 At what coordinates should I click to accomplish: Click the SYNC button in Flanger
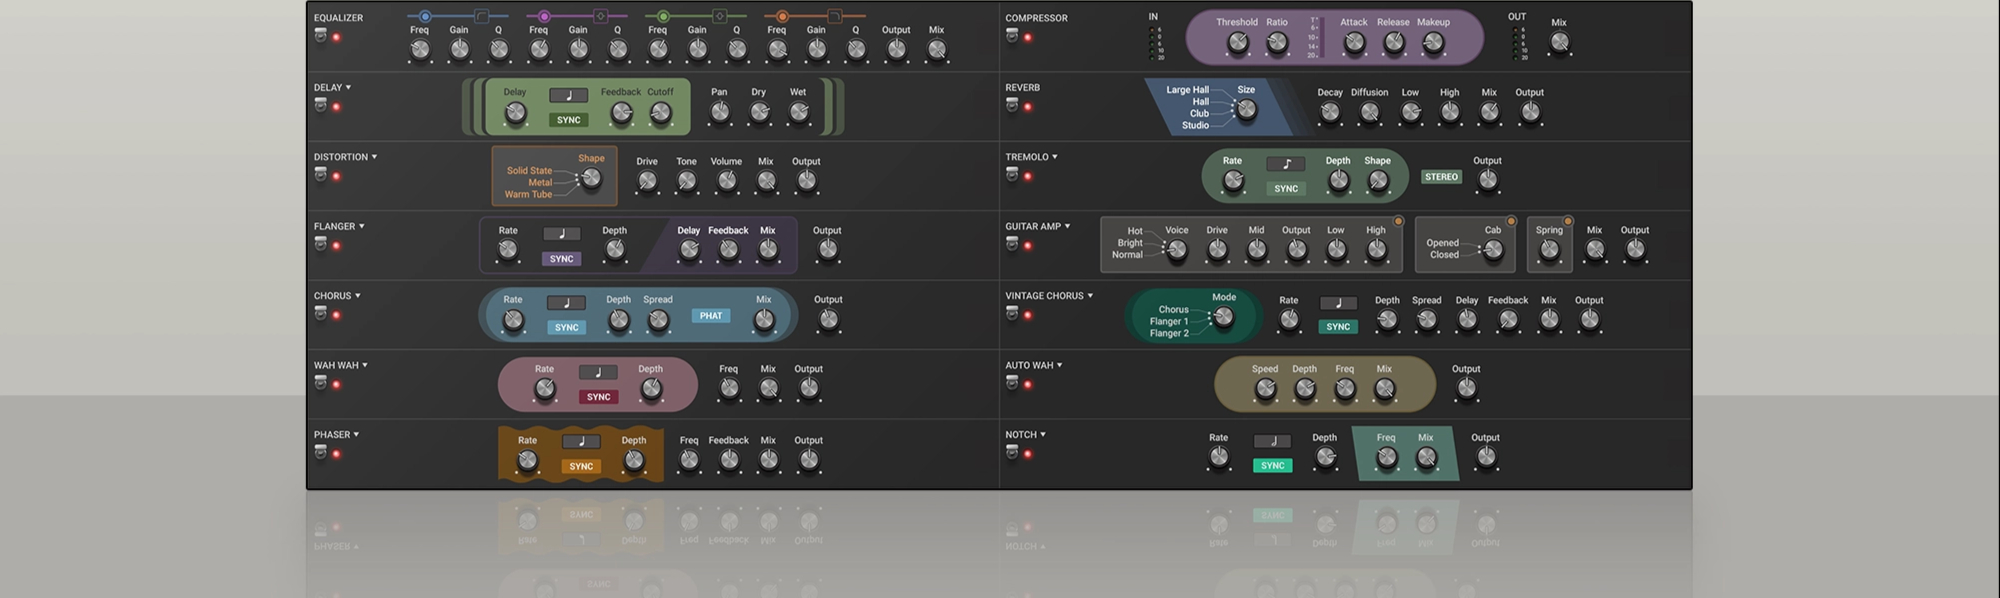pyautogui.click(x=562, y=259)
